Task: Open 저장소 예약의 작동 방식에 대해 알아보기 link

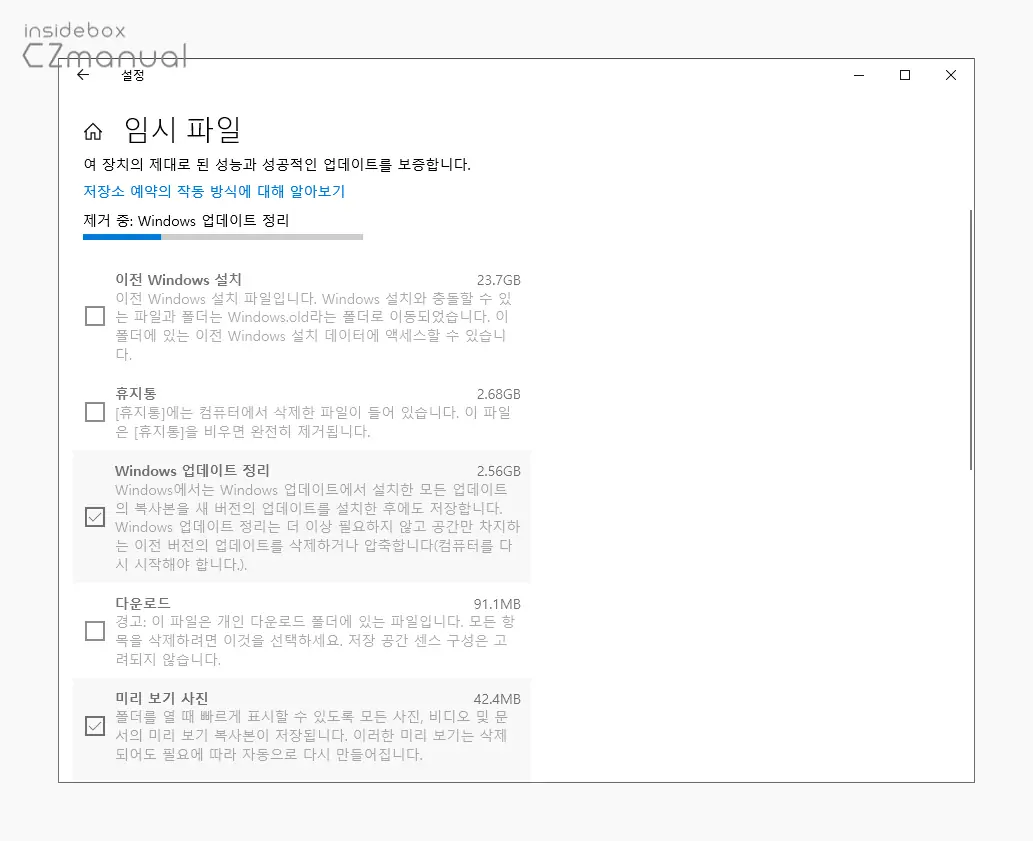Action: coord(214,192)
